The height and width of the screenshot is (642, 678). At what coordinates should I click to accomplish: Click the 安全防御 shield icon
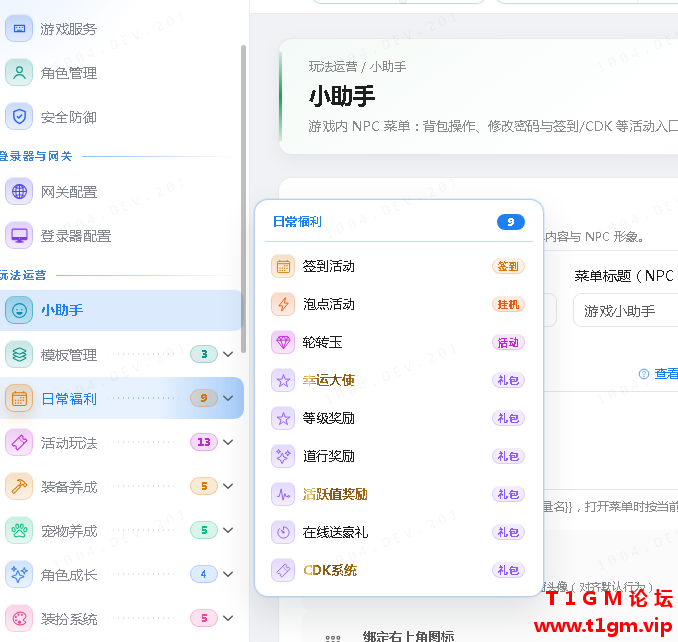click(19, 116)
